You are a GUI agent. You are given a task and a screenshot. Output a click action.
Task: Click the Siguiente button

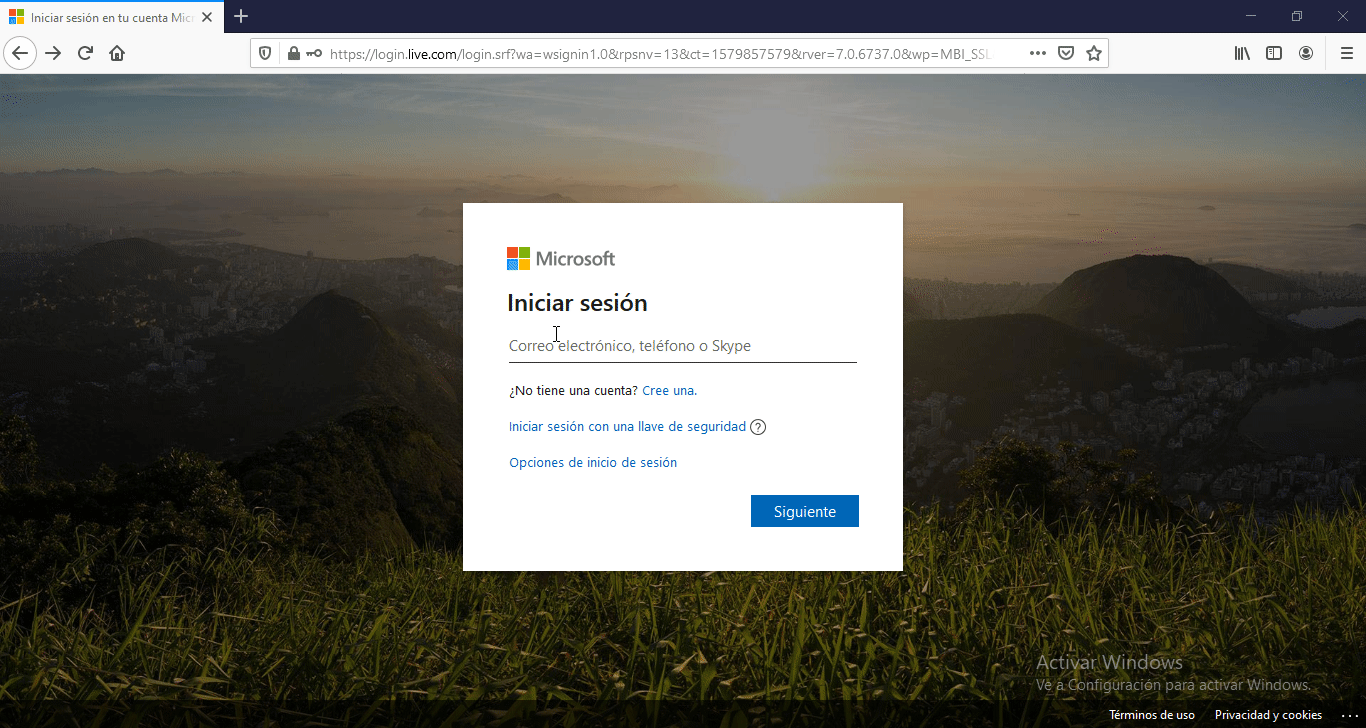(805, 511)
